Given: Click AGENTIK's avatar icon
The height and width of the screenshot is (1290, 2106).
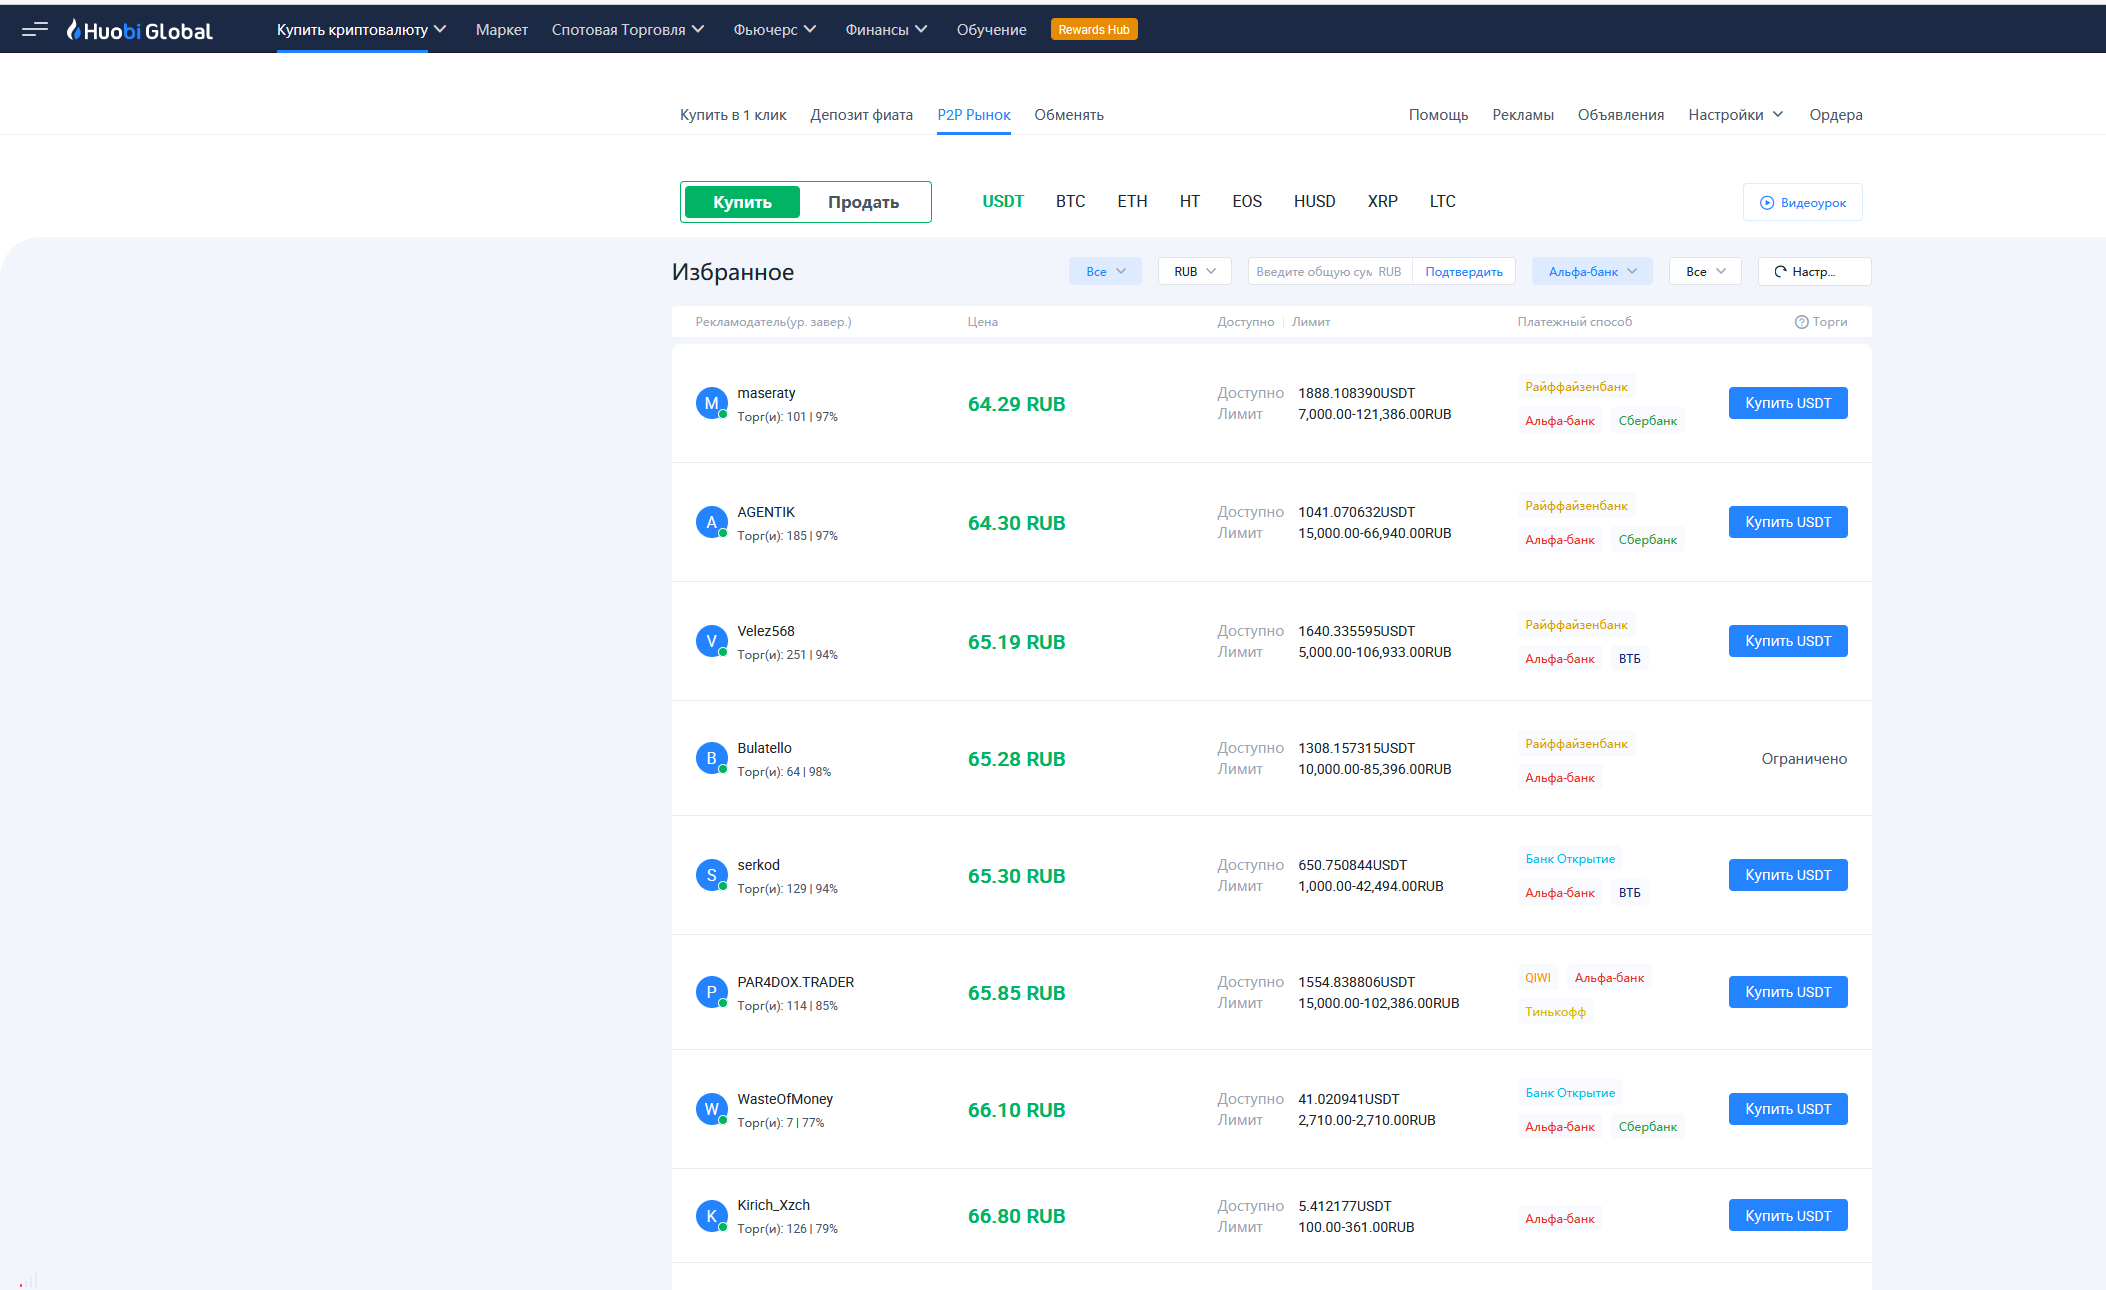Looking at the screenshot, I should point(711,522).
